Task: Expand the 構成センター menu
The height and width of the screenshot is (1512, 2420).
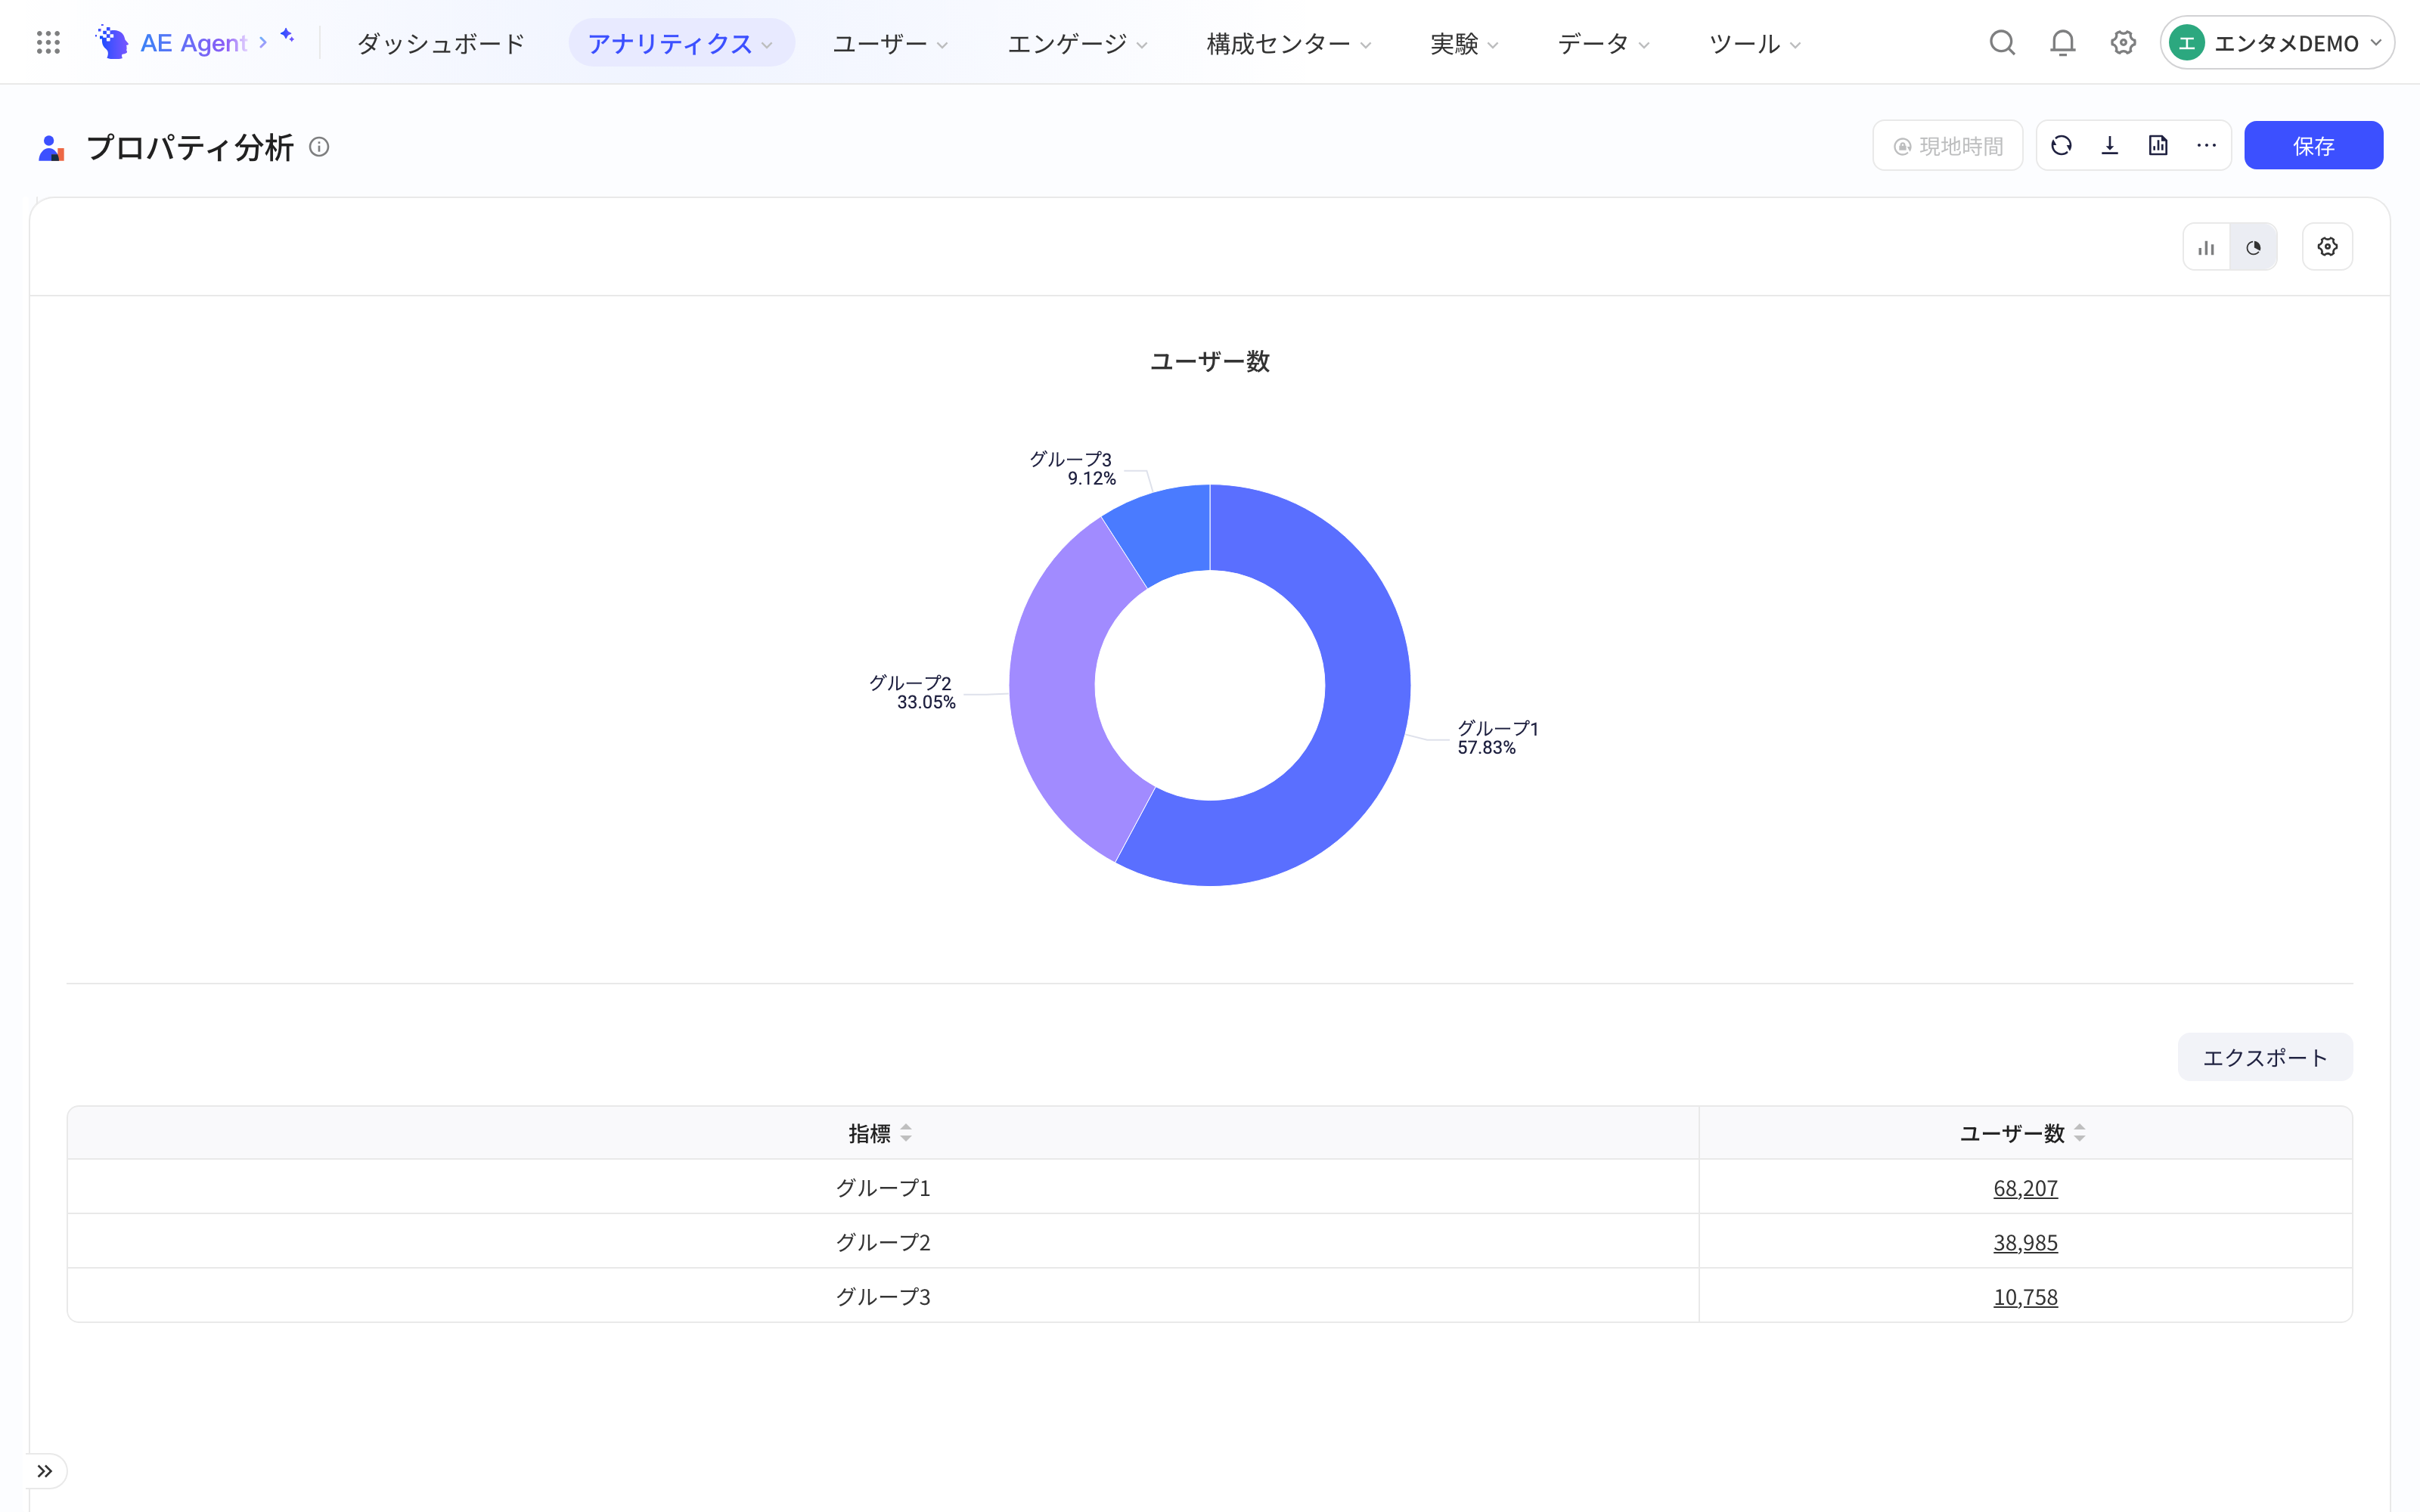Action: pos(1288,43)
